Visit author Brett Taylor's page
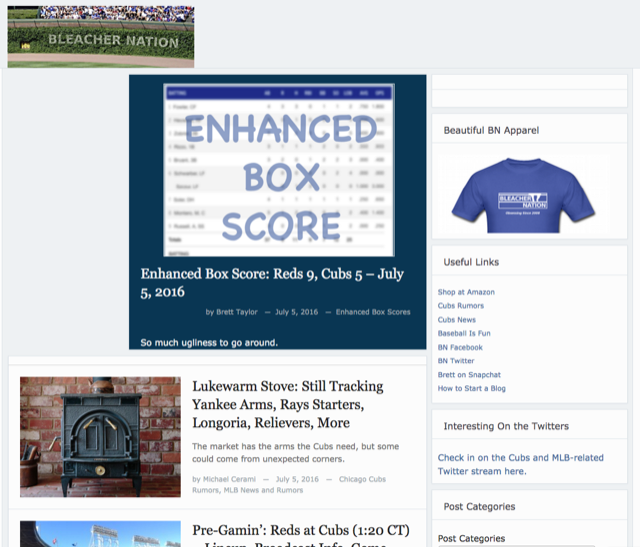Viewport: 640px width, 547px height. coord(237,312)
